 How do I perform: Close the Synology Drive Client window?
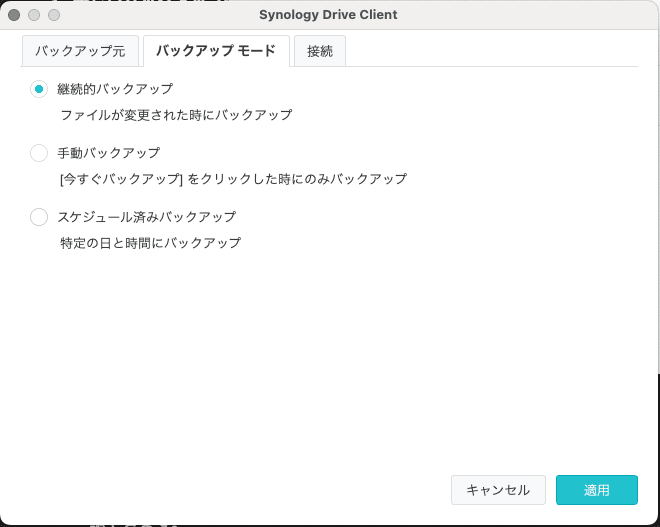point(14,15)
